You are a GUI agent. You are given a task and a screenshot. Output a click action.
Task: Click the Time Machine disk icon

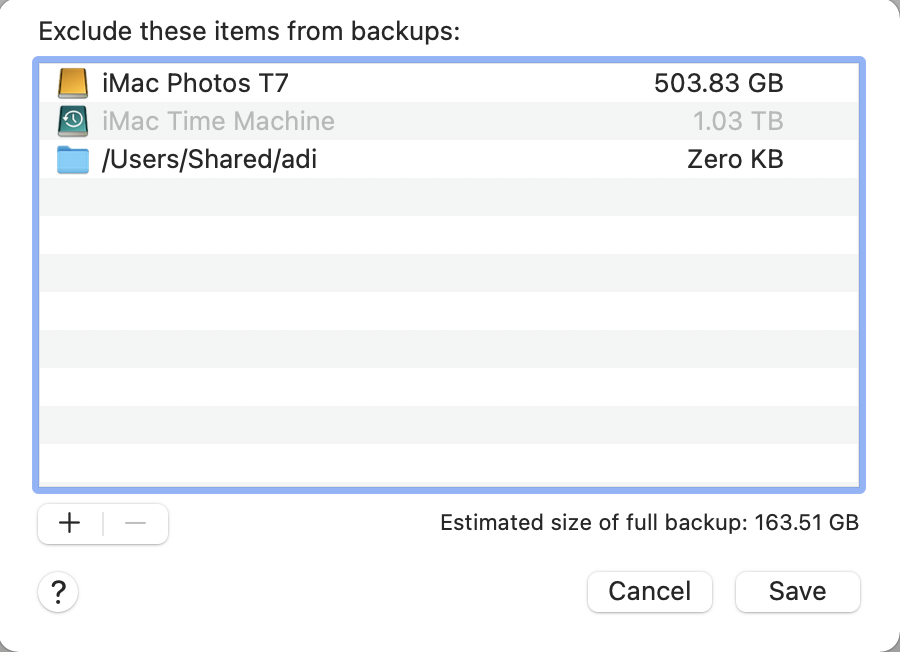tap(73, 121)
